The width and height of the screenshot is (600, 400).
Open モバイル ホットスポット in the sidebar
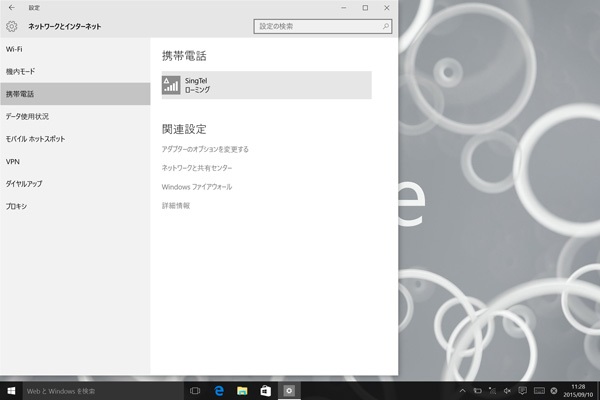click(x=75, y=139)
